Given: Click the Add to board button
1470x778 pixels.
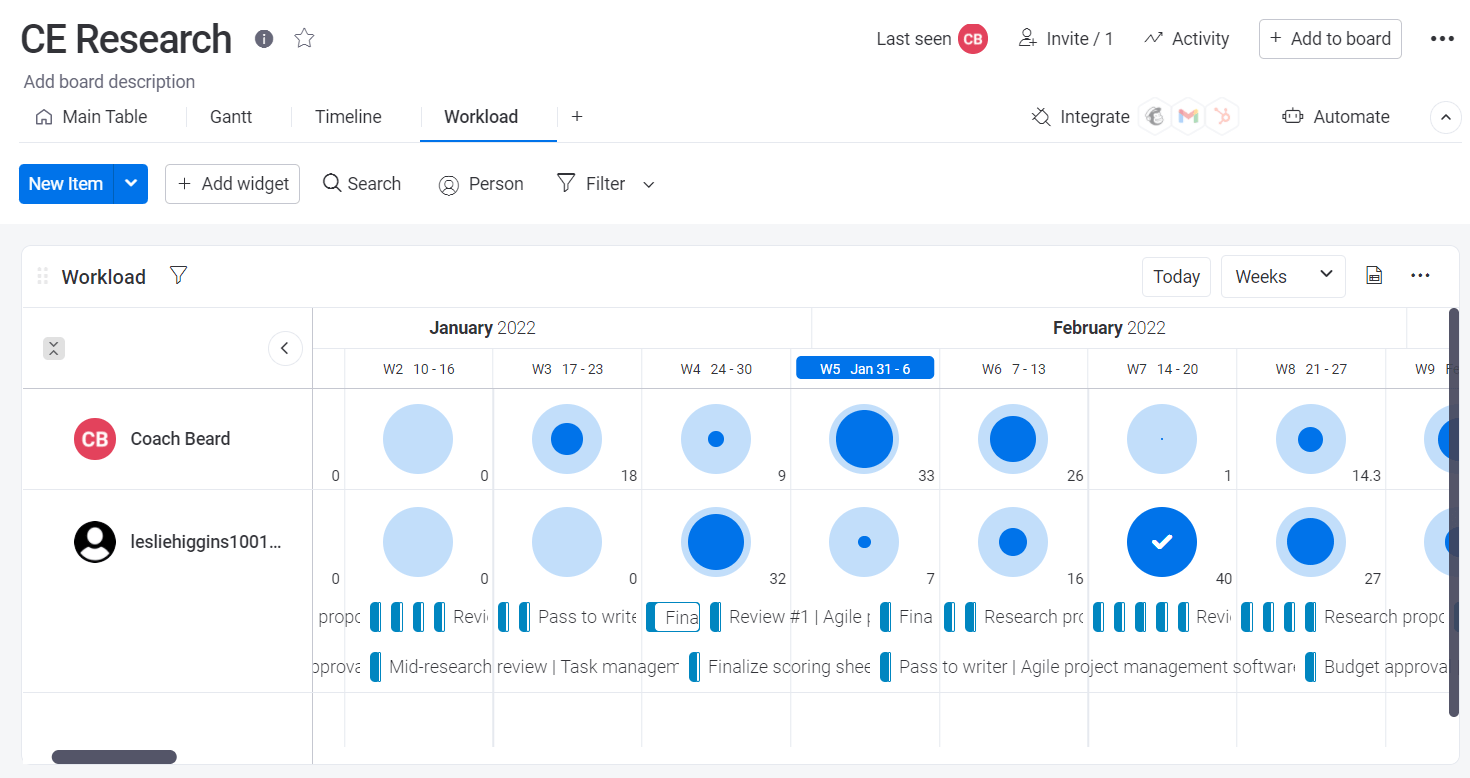Looking at the screenshot, I should pos(1330,38).
